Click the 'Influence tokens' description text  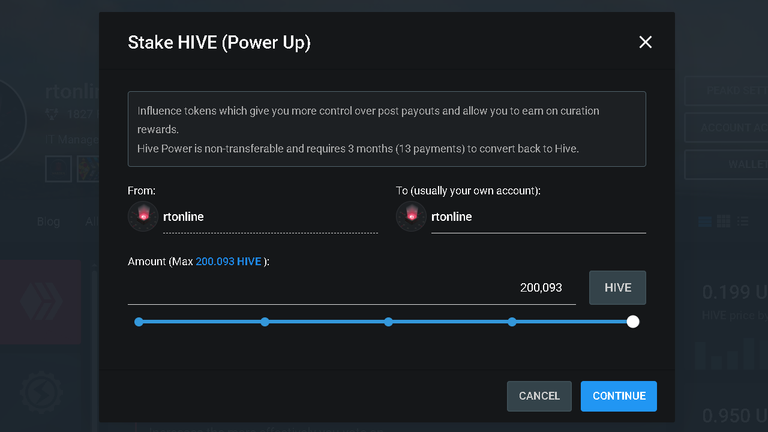368,120
